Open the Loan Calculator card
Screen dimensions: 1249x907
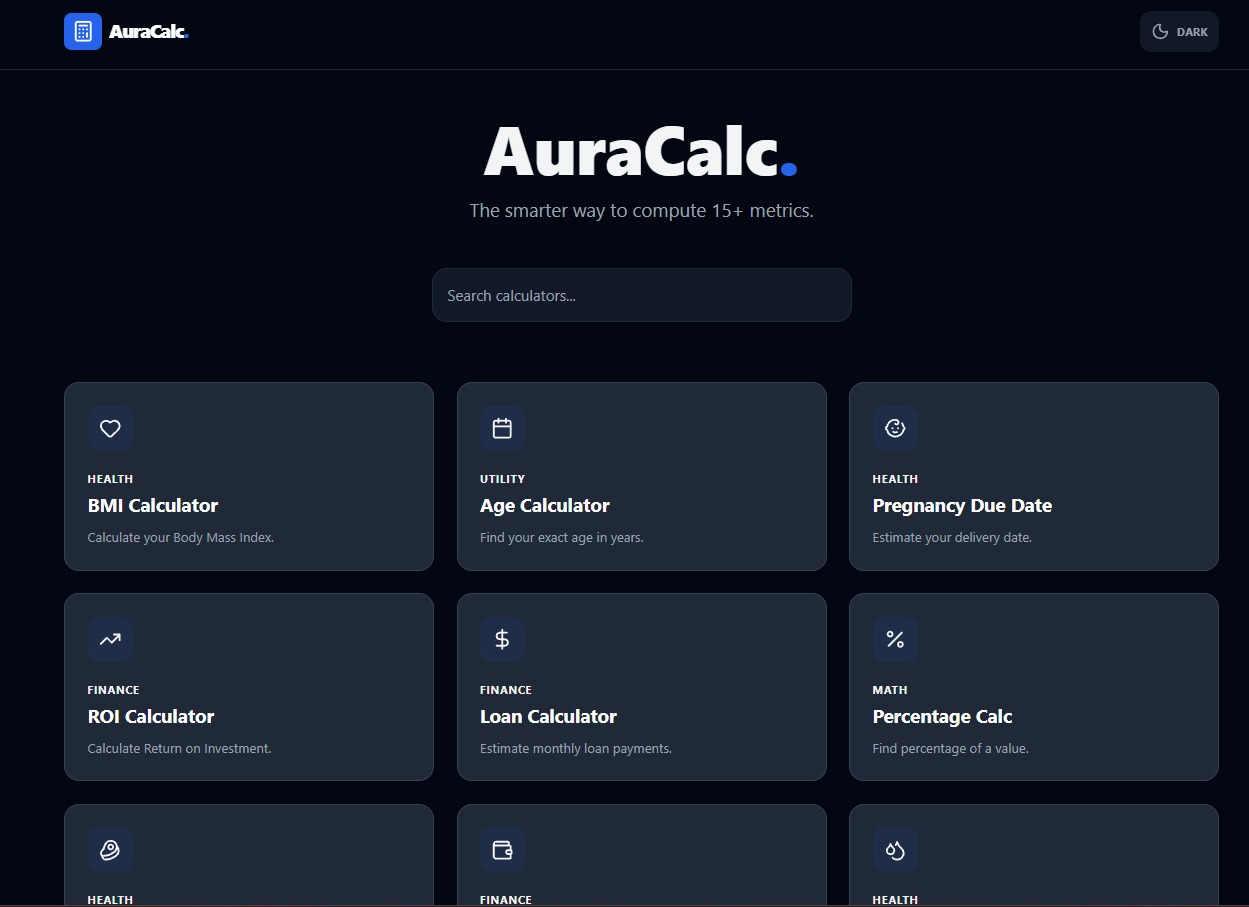click(x=641, y=687)
